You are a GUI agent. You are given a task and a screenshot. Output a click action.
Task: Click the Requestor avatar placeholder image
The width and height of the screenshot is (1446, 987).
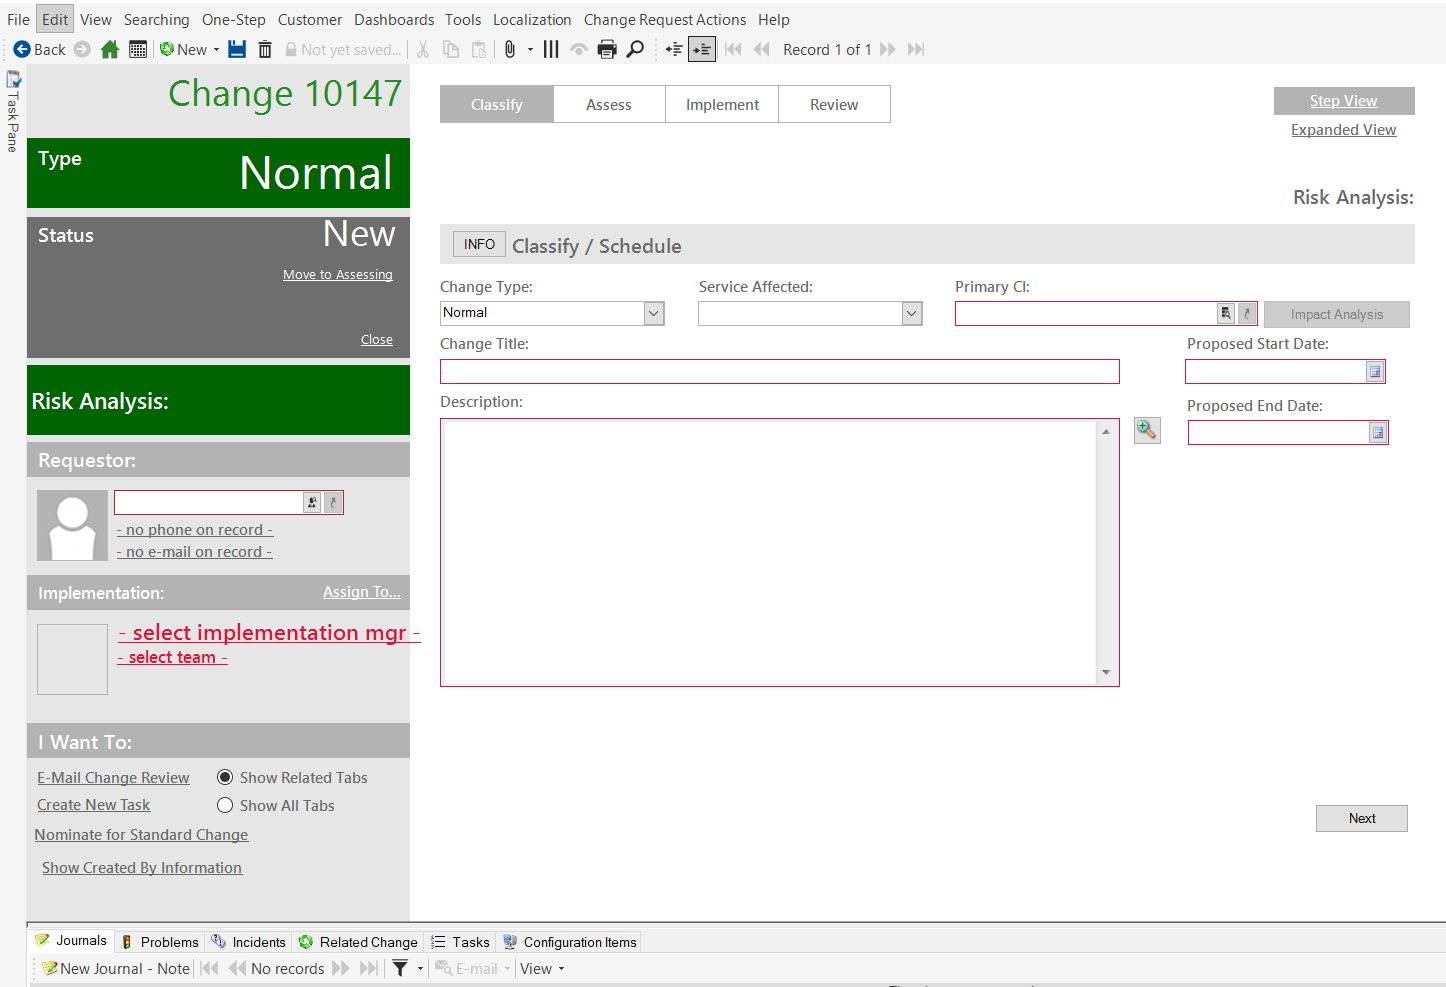tap(72, 525)
